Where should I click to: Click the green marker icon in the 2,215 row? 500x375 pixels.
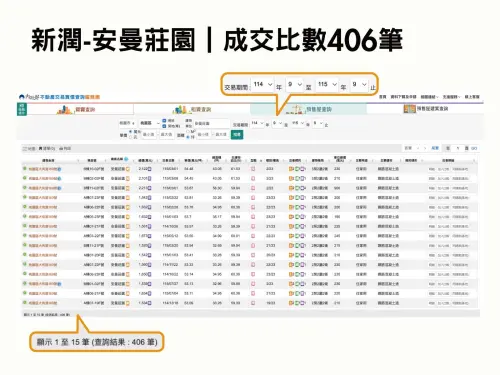(25, 188)
